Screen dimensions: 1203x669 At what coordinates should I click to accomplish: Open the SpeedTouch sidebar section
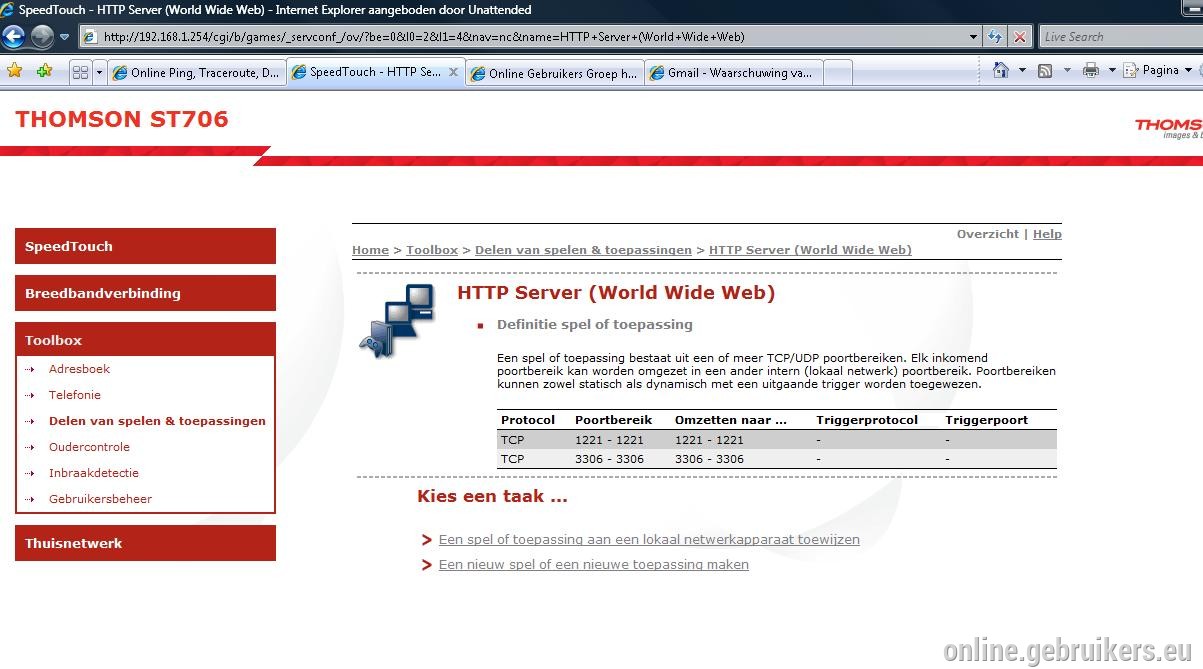[145, 246]
